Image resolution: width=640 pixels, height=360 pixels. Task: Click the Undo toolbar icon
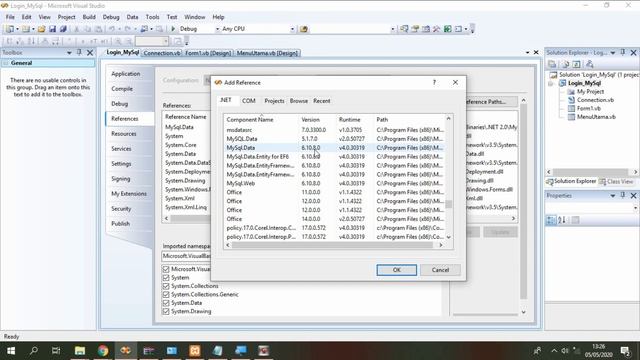click(x=111, y=29)
